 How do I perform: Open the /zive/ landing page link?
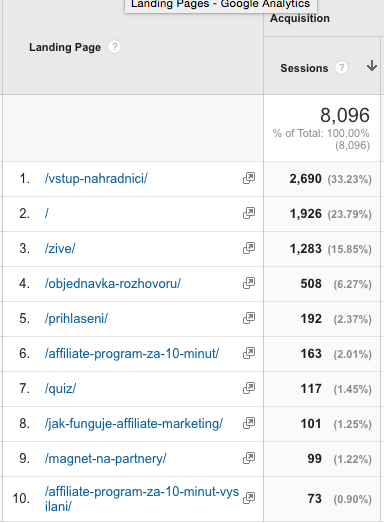[60, 248]
